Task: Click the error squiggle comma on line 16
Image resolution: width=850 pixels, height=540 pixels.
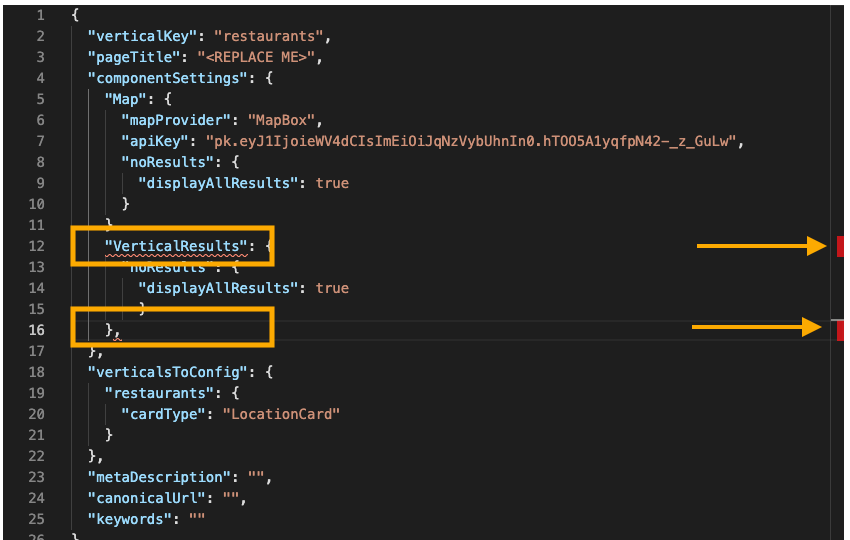Action: pyautogui.click(x=118, y=332)
